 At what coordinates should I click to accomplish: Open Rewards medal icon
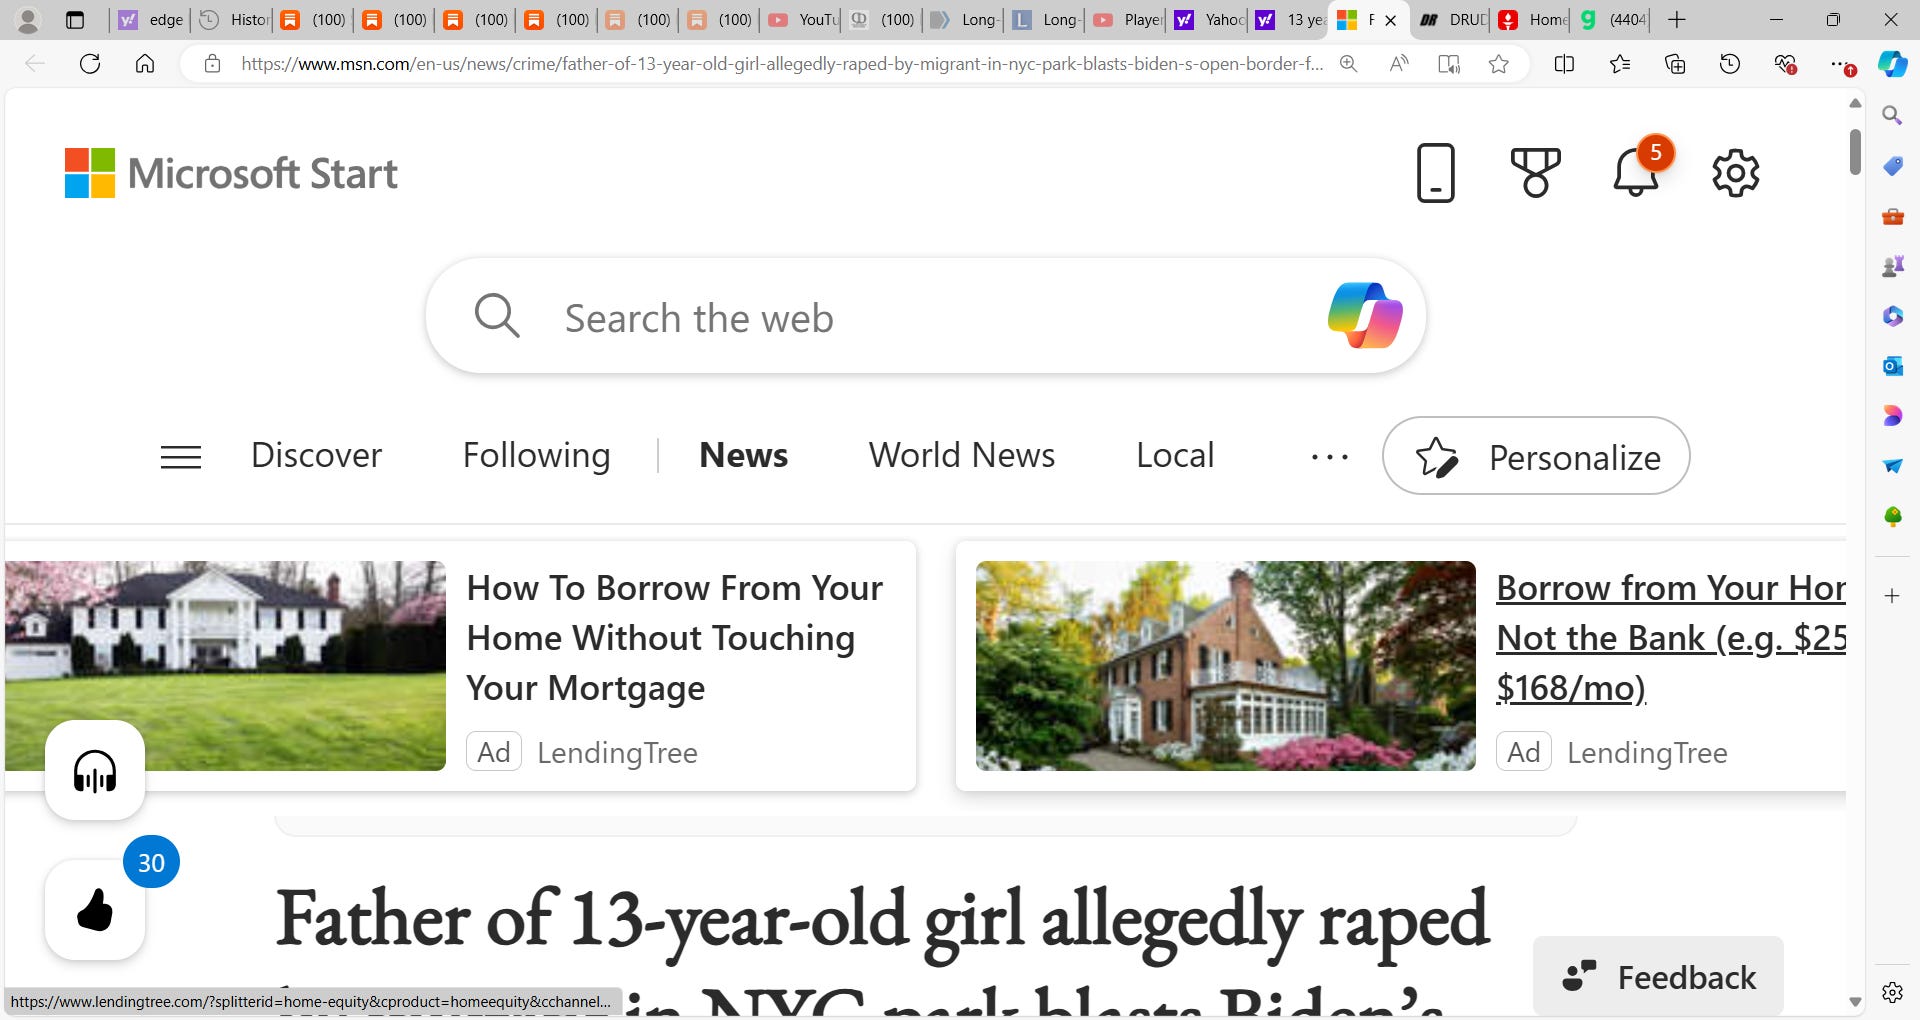pyautogui.click(x=1535, y=173)
